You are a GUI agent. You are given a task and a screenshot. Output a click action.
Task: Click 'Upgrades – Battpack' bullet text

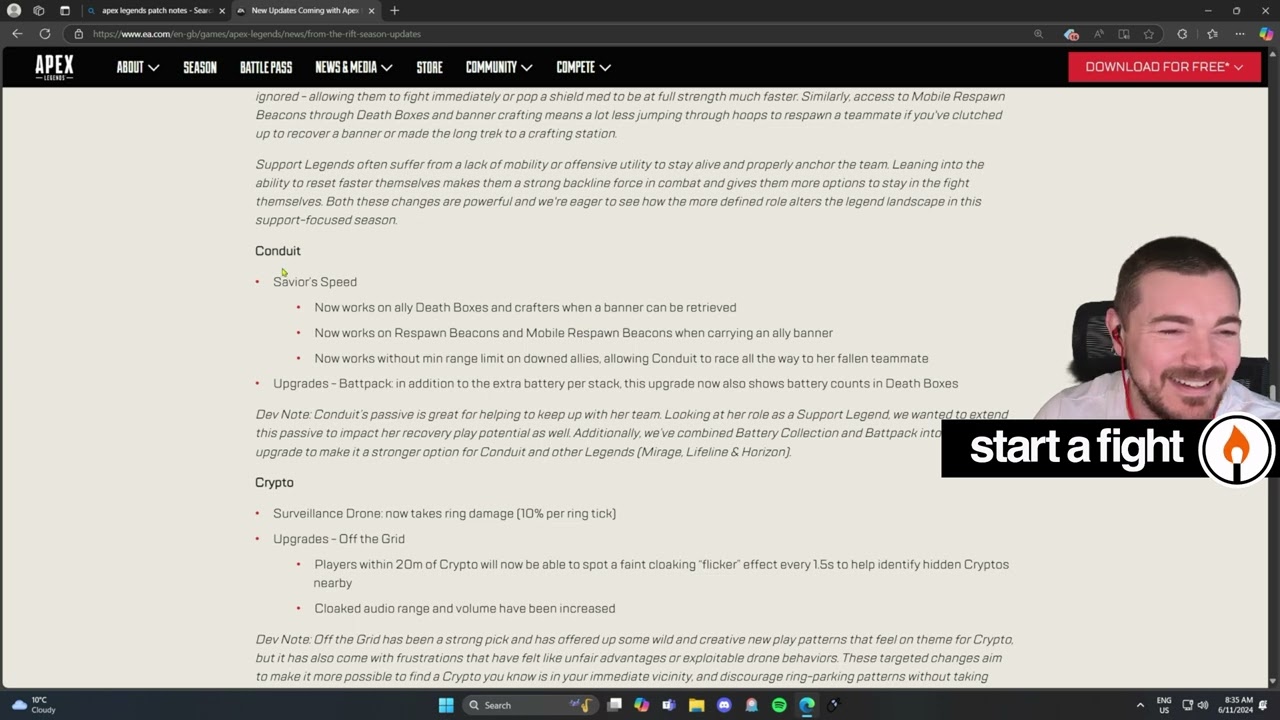[x=615, y=384]
